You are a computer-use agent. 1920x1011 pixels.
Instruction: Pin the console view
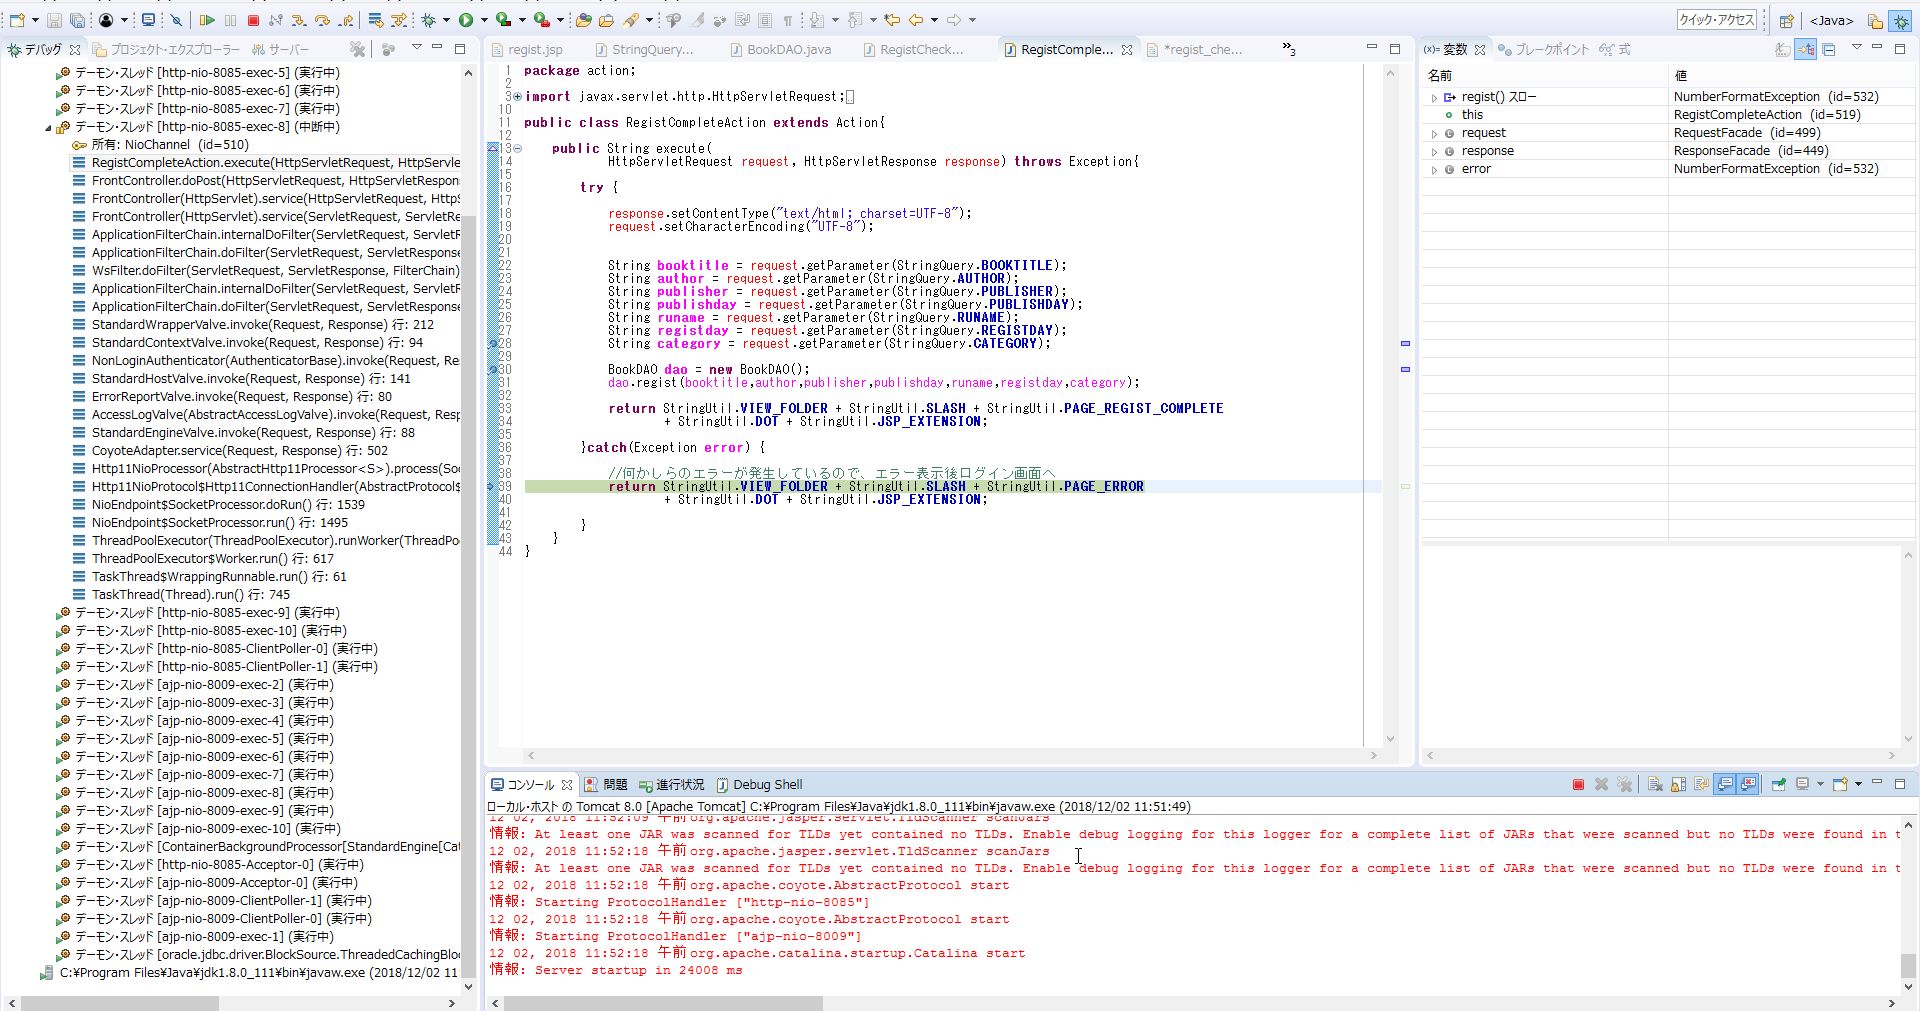click(x=1779, y=784)
